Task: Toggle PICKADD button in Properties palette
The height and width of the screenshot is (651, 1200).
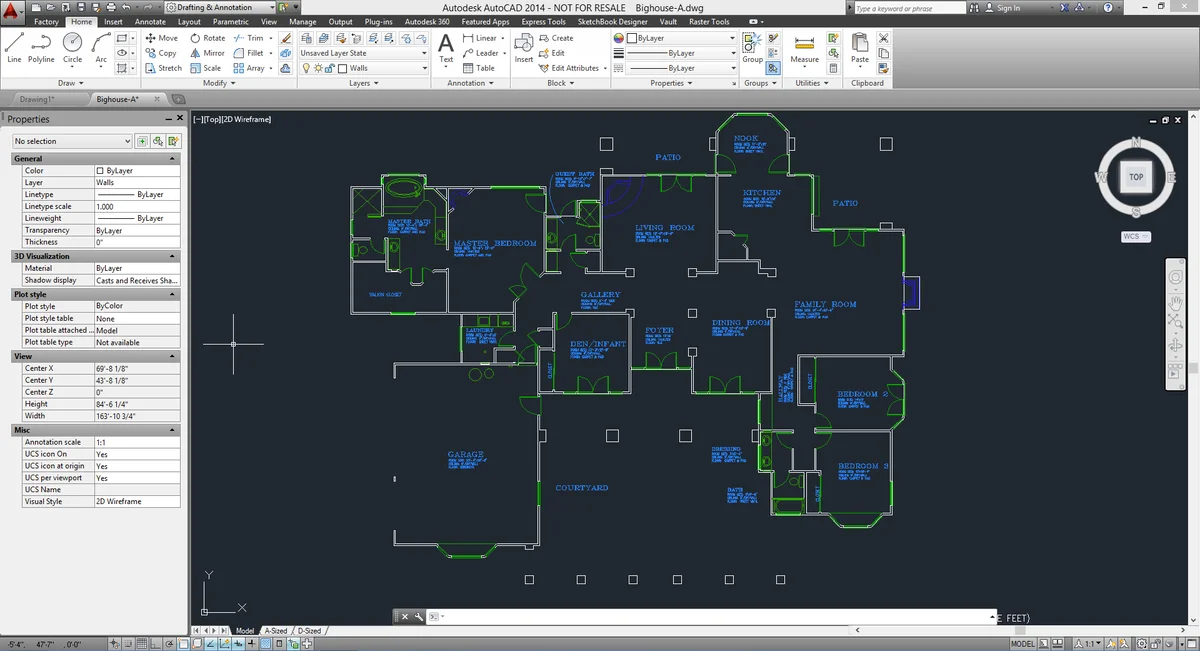Action: pos(143,141)
